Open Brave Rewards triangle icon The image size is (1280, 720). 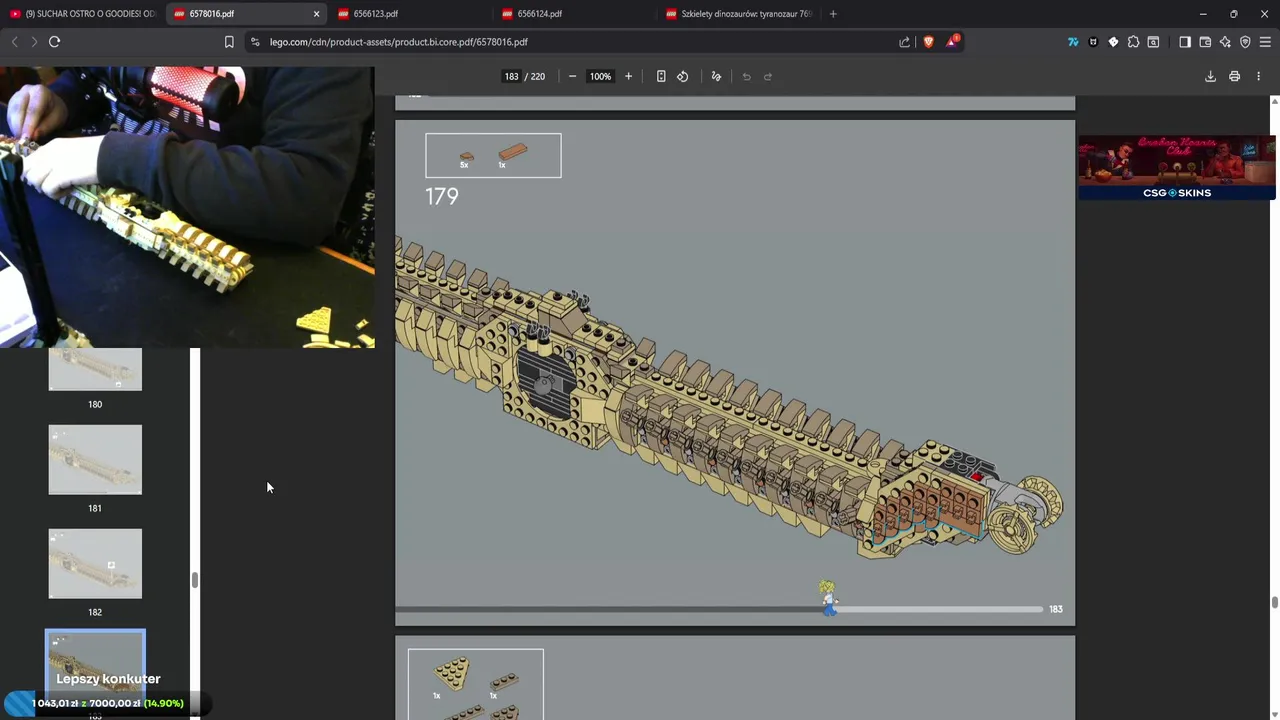[952, 42]
